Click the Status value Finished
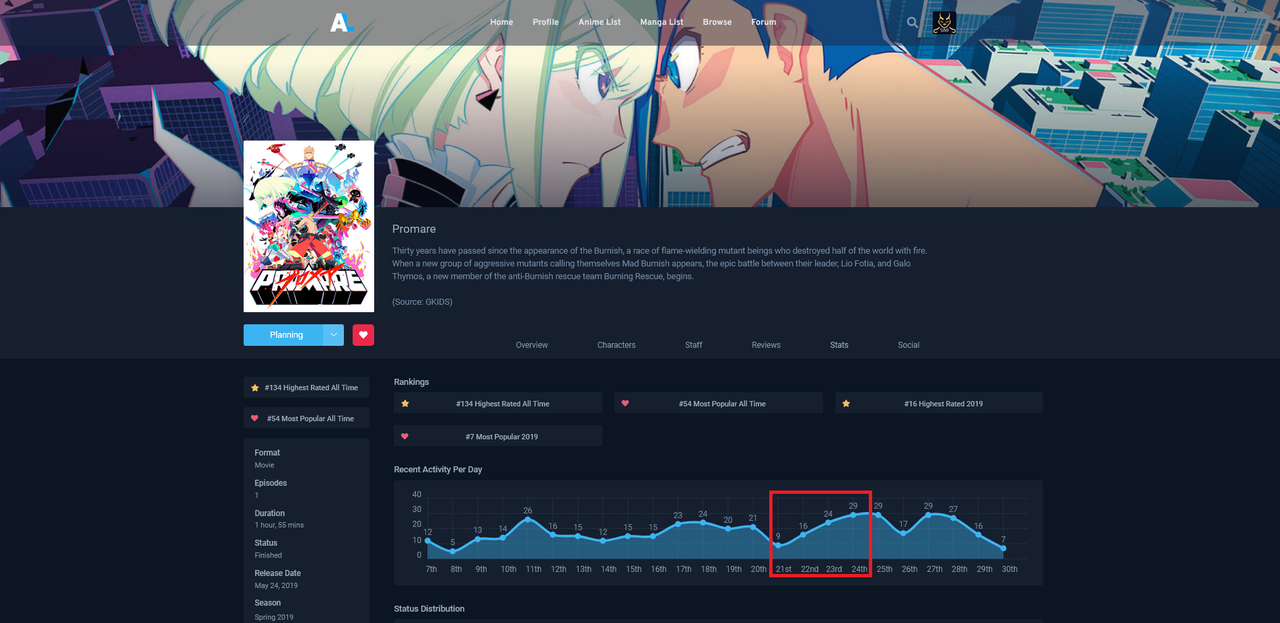Image resolution: width=1280 pixels, height=623 pixels. pos(268,555)
